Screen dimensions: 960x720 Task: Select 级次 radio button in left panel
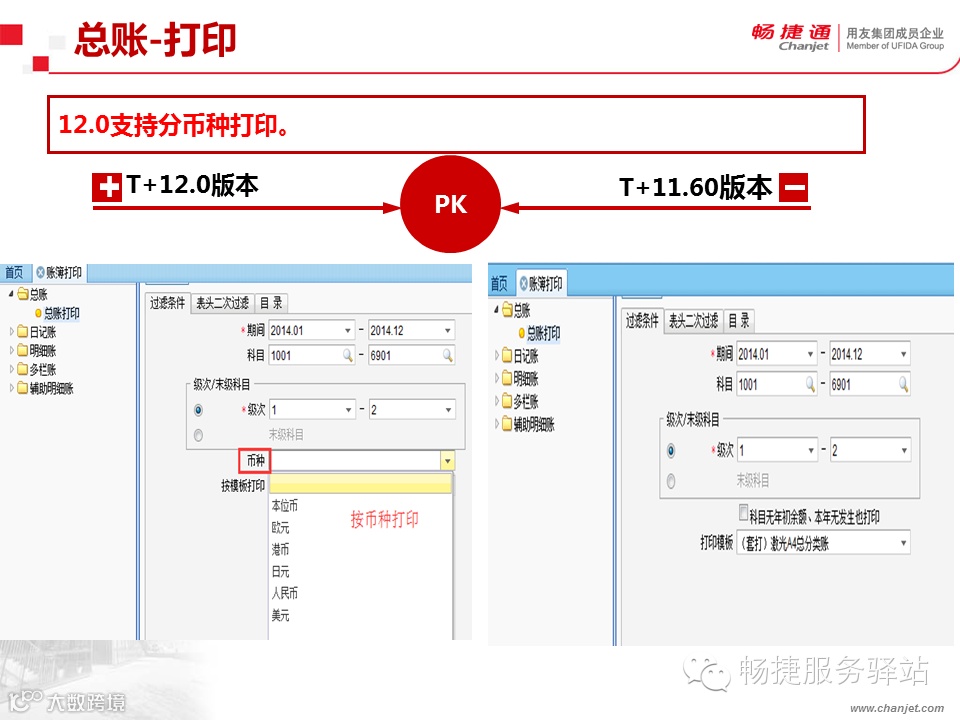[x=198, y=410]
